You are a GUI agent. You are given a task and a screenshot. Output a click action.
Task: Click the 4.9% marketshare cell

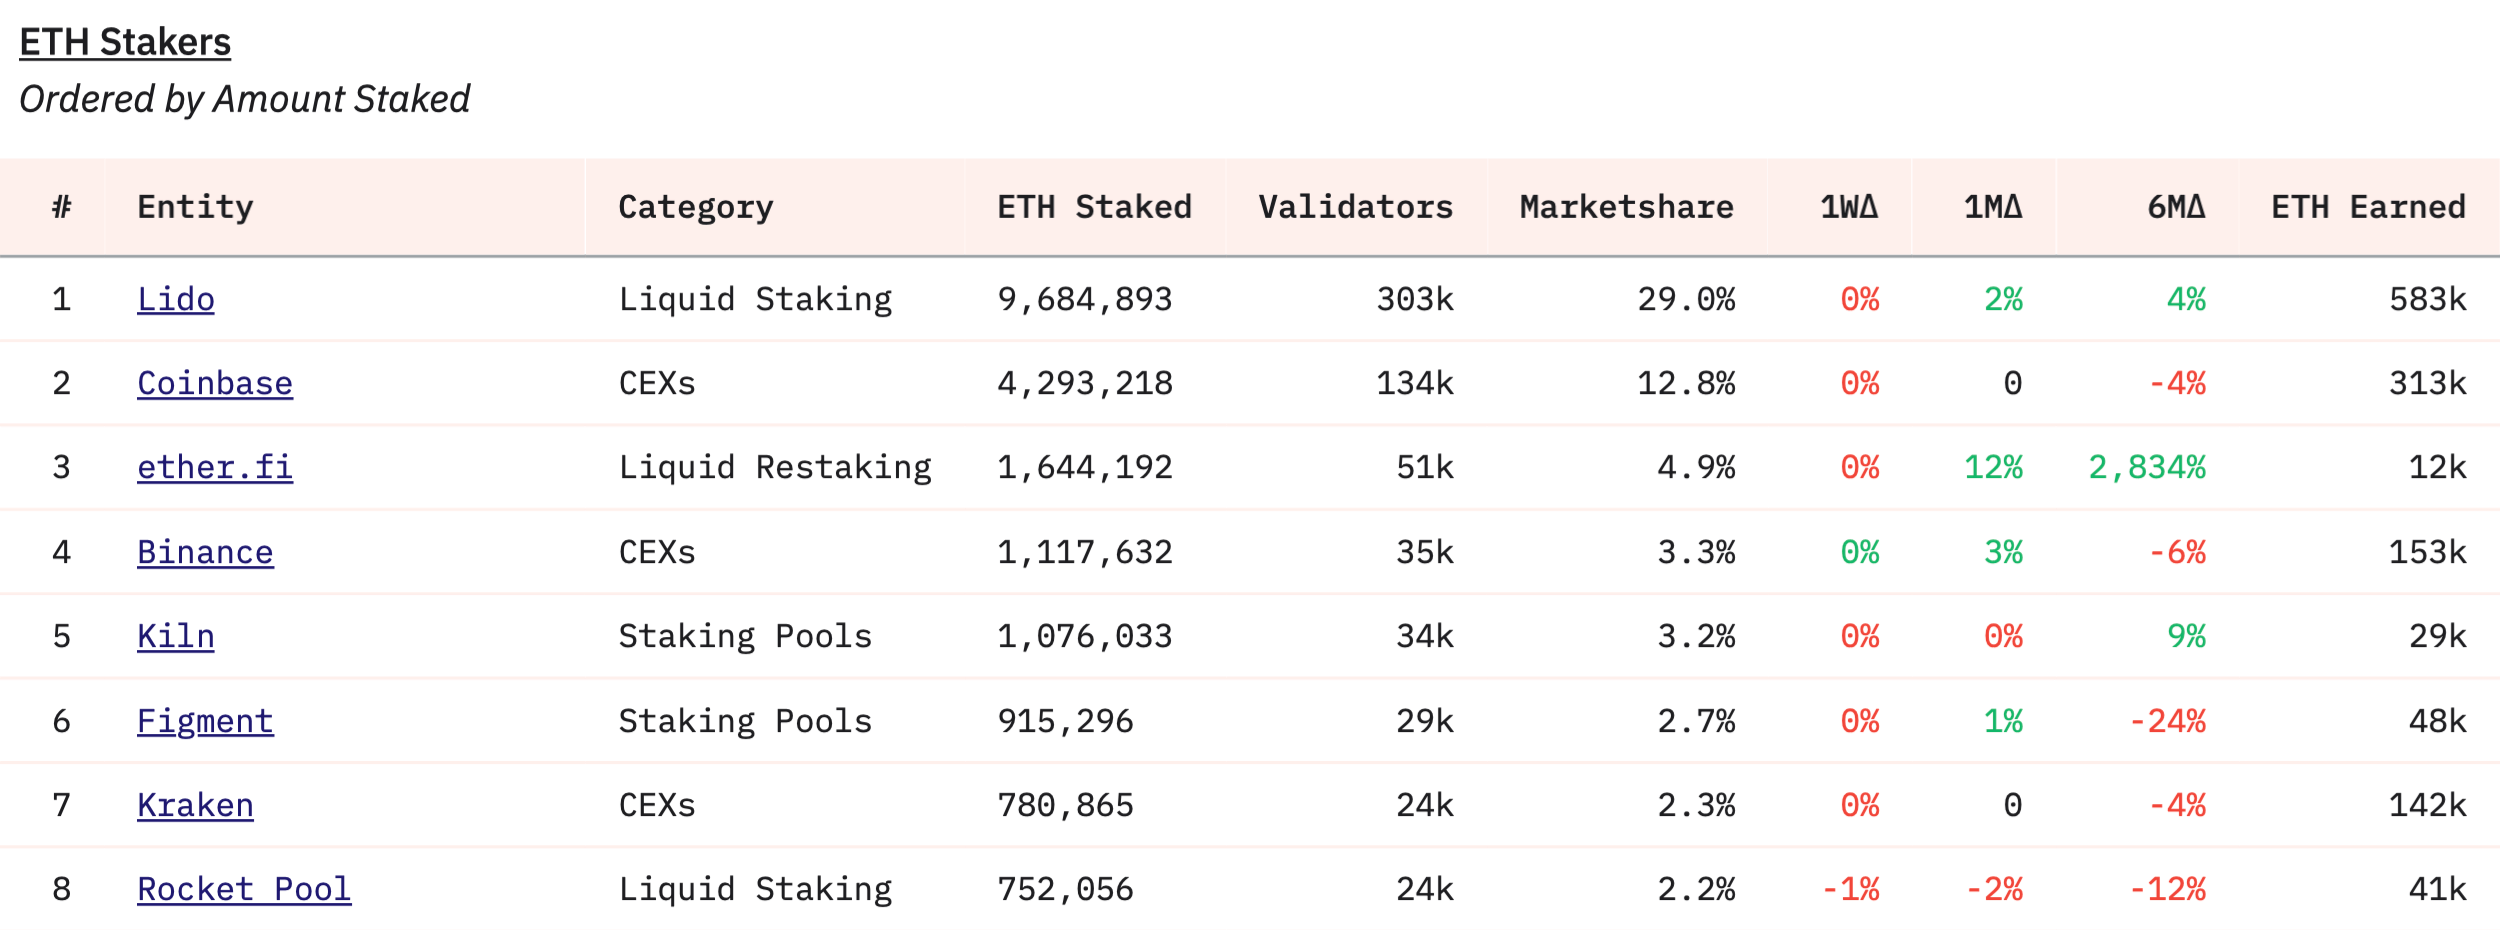click(x=1696, y=467)
